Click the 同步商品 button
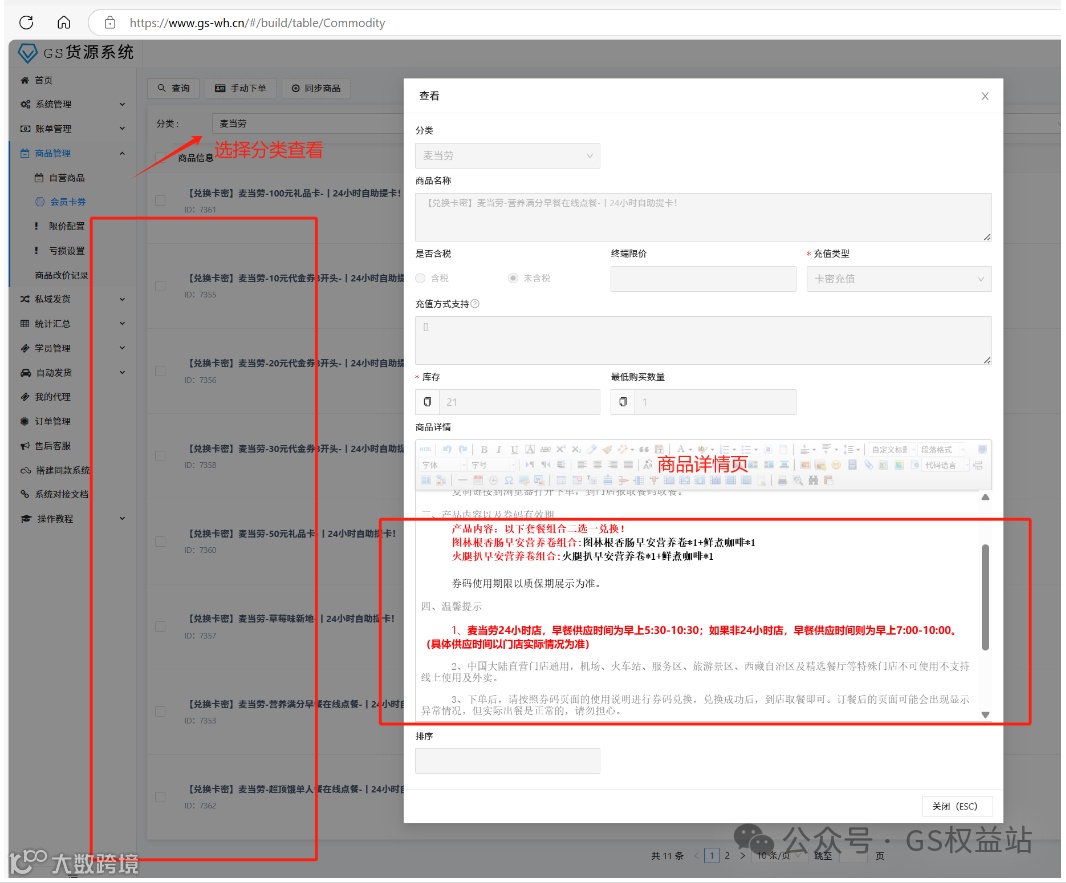 (316, 88)
